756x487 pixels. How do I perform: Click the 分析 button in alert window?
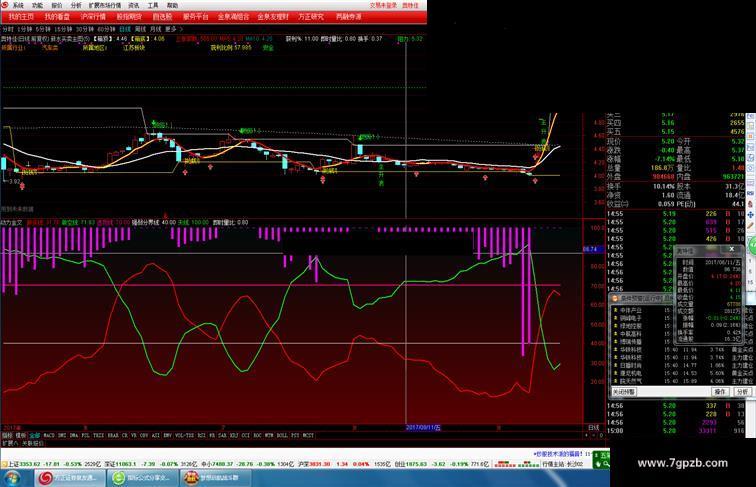[x=742, y=392]
